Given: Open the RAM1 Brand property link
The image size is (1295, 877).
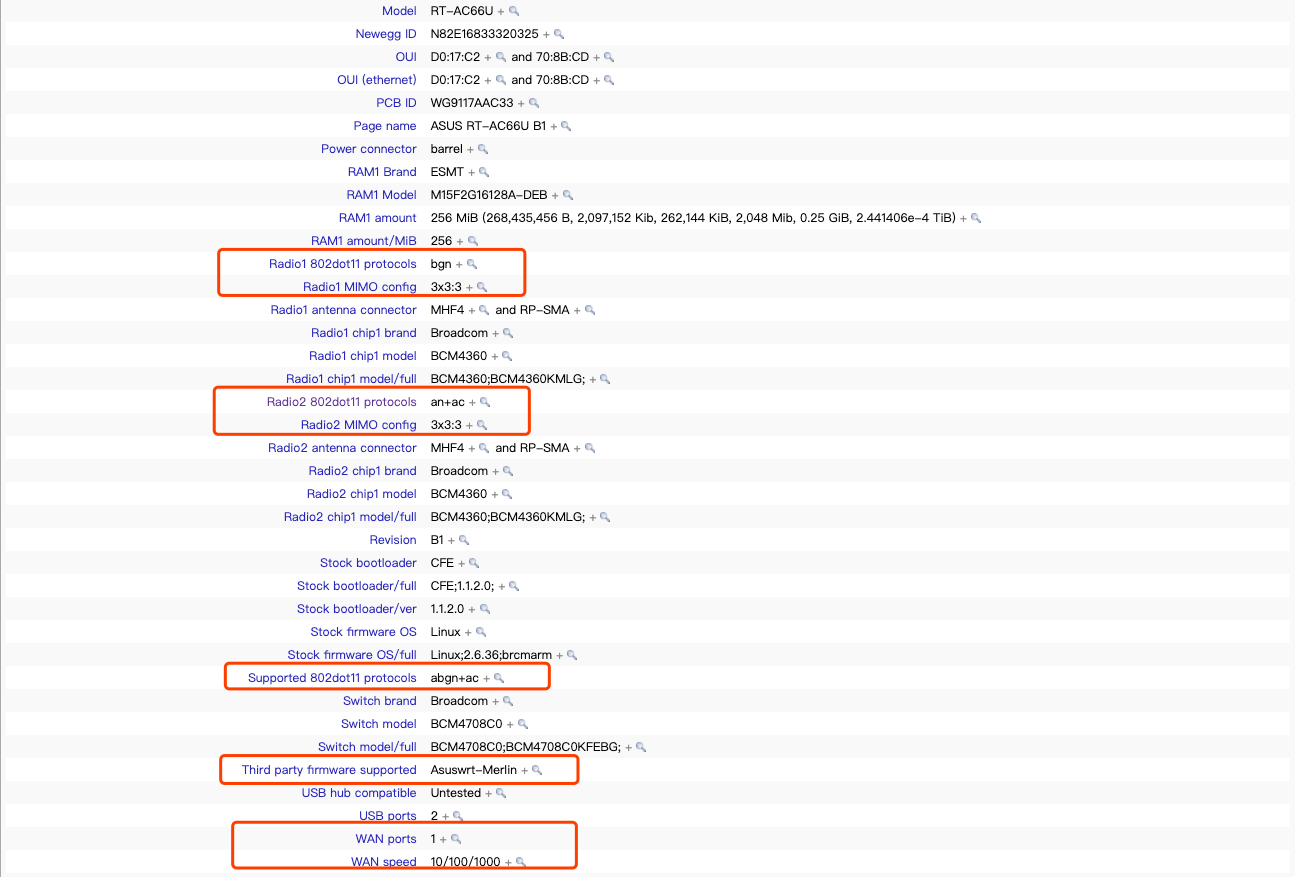Looking at the screenshot, I should [382, 172].
